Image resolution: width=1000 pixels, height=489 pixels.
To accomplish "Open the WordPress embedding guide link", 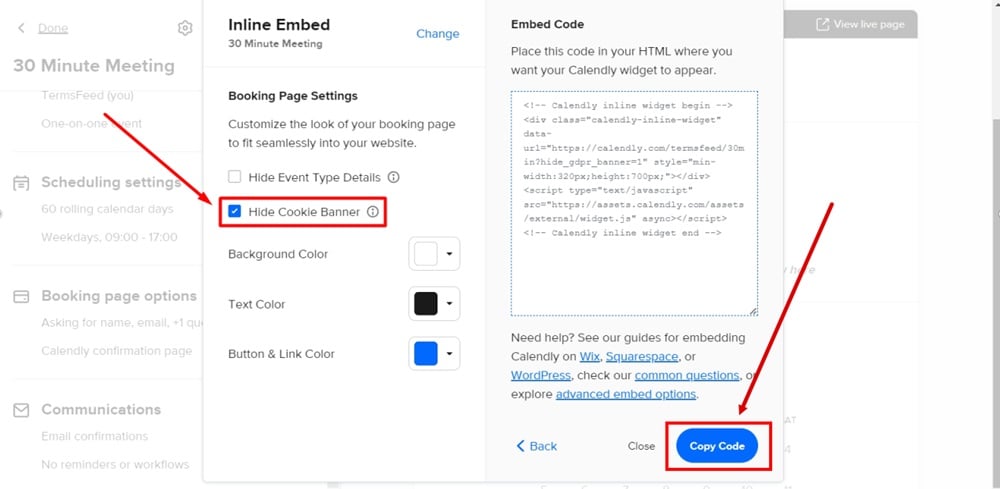I will click(x=541, y=375).
